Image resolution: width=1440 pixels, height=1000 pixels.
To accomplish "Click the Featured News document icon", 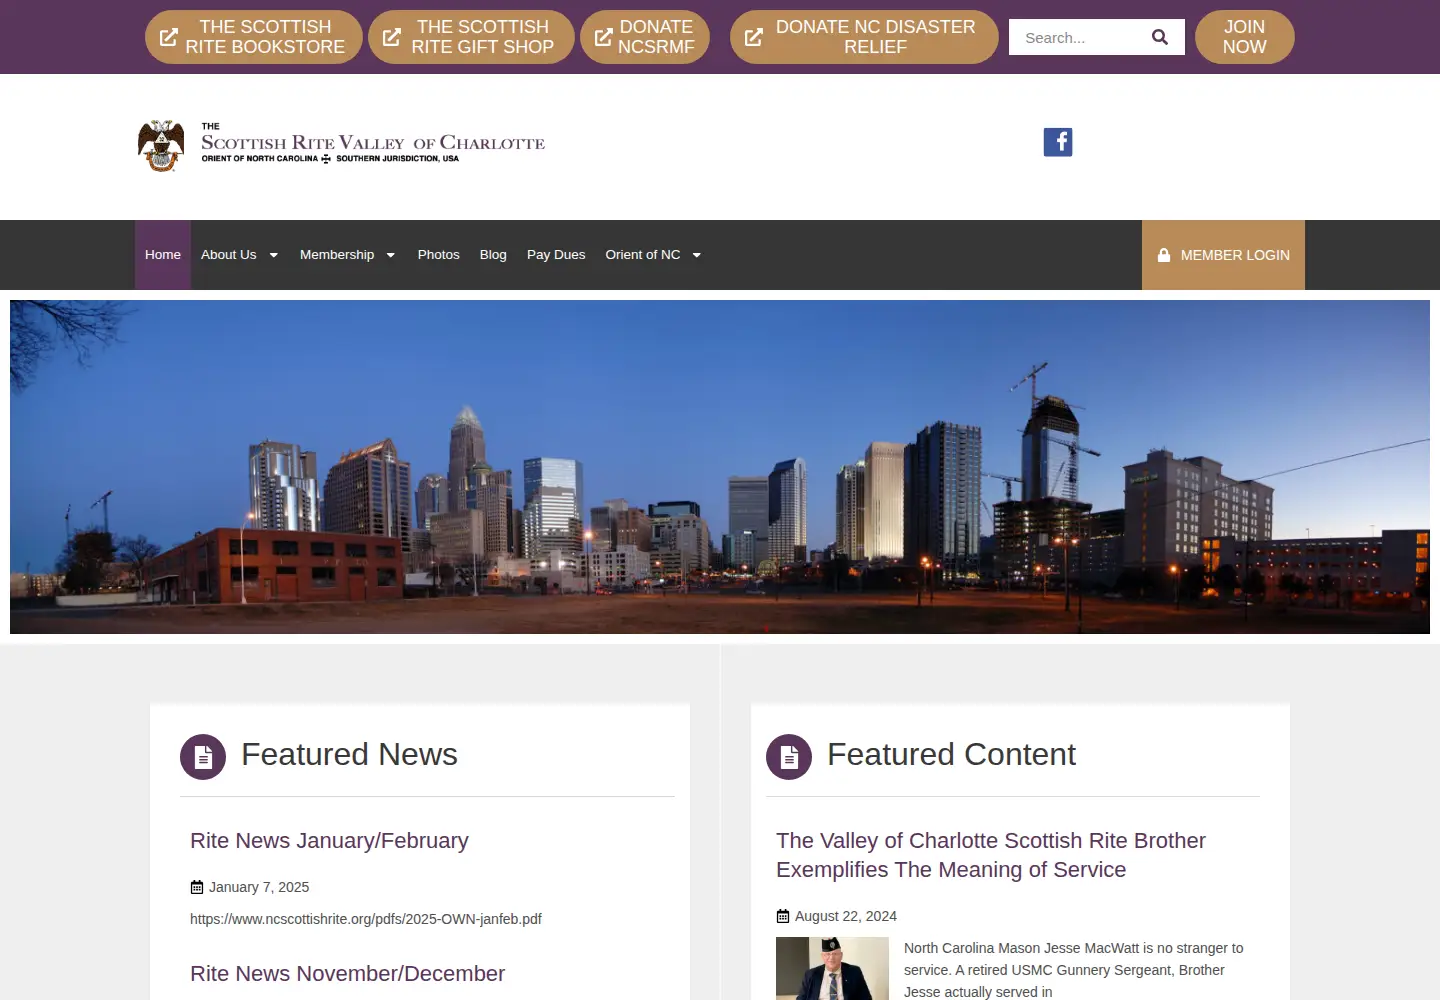I will (x=203, y=757).
